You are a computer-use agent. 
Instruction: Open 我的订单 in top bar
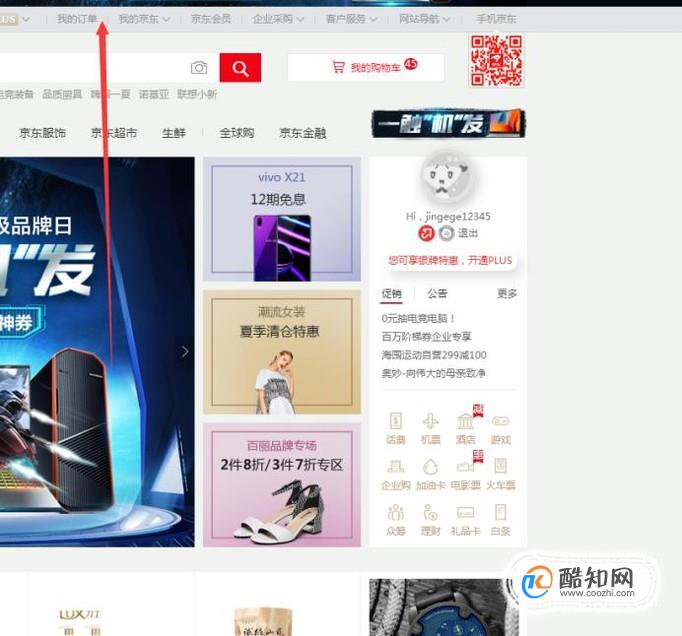77,19
